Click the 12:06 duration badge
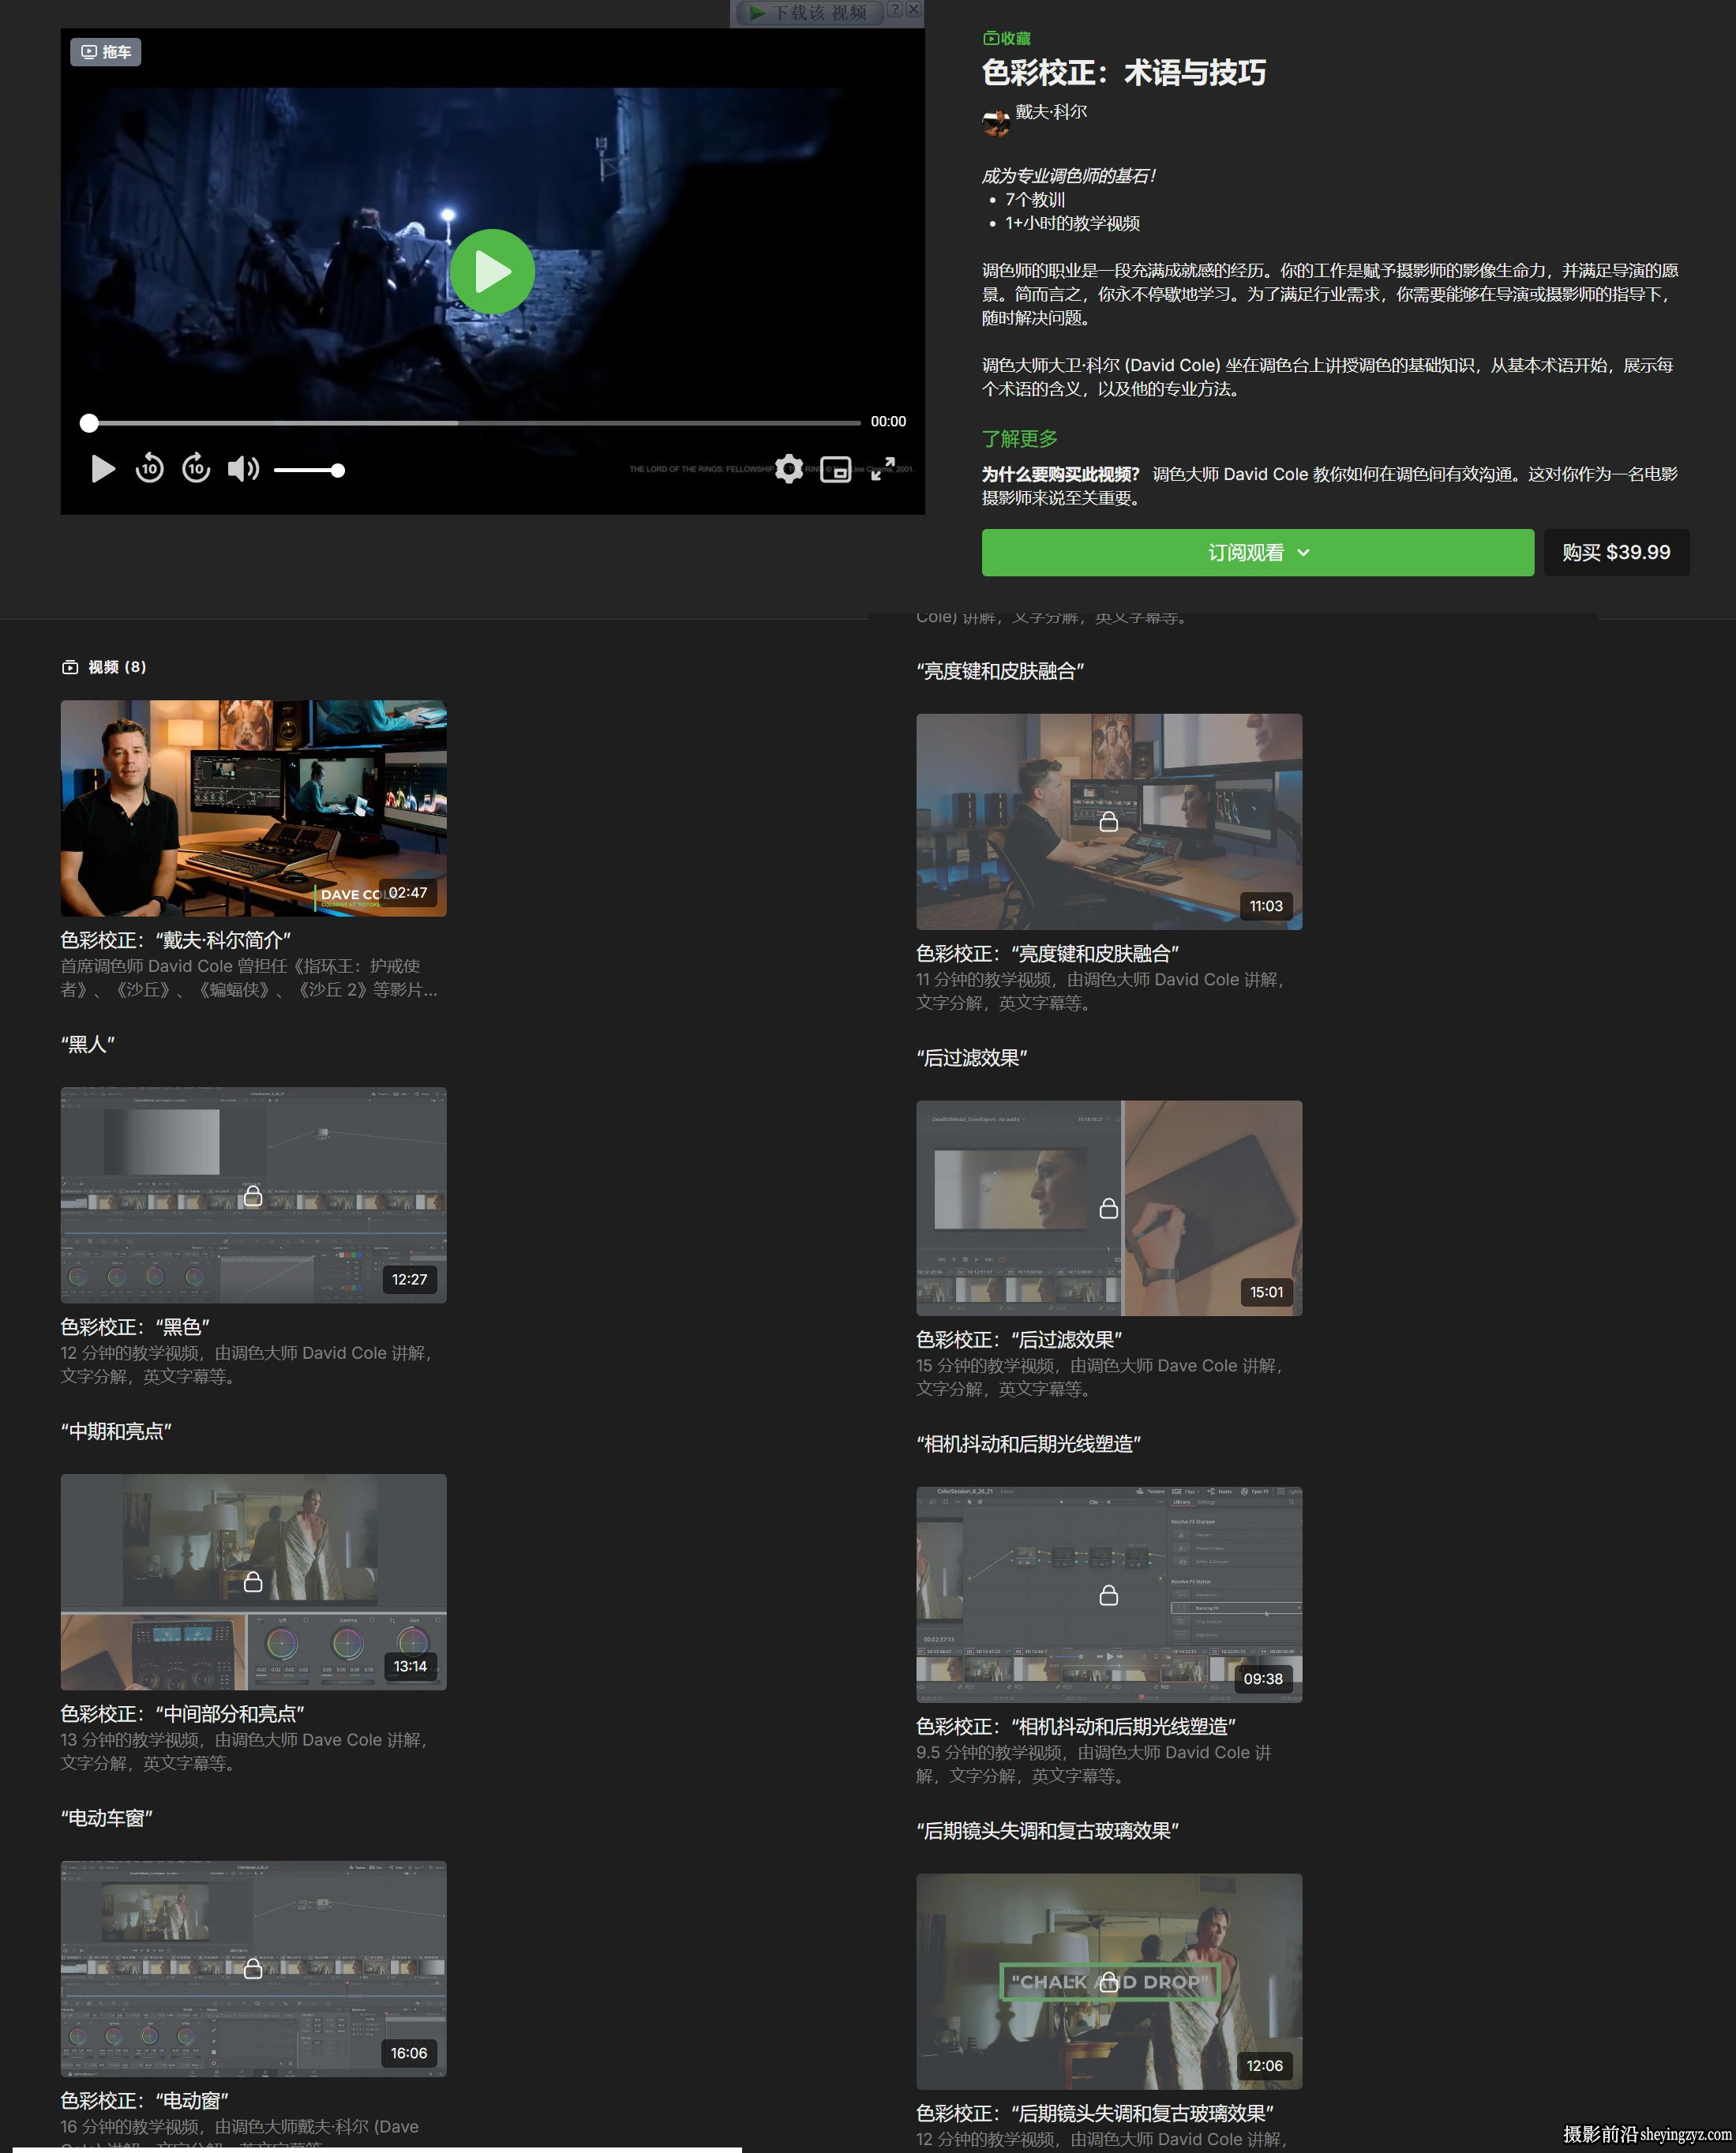The width and height of the screenshot is (1736, 2153). click(1264, 2066)
